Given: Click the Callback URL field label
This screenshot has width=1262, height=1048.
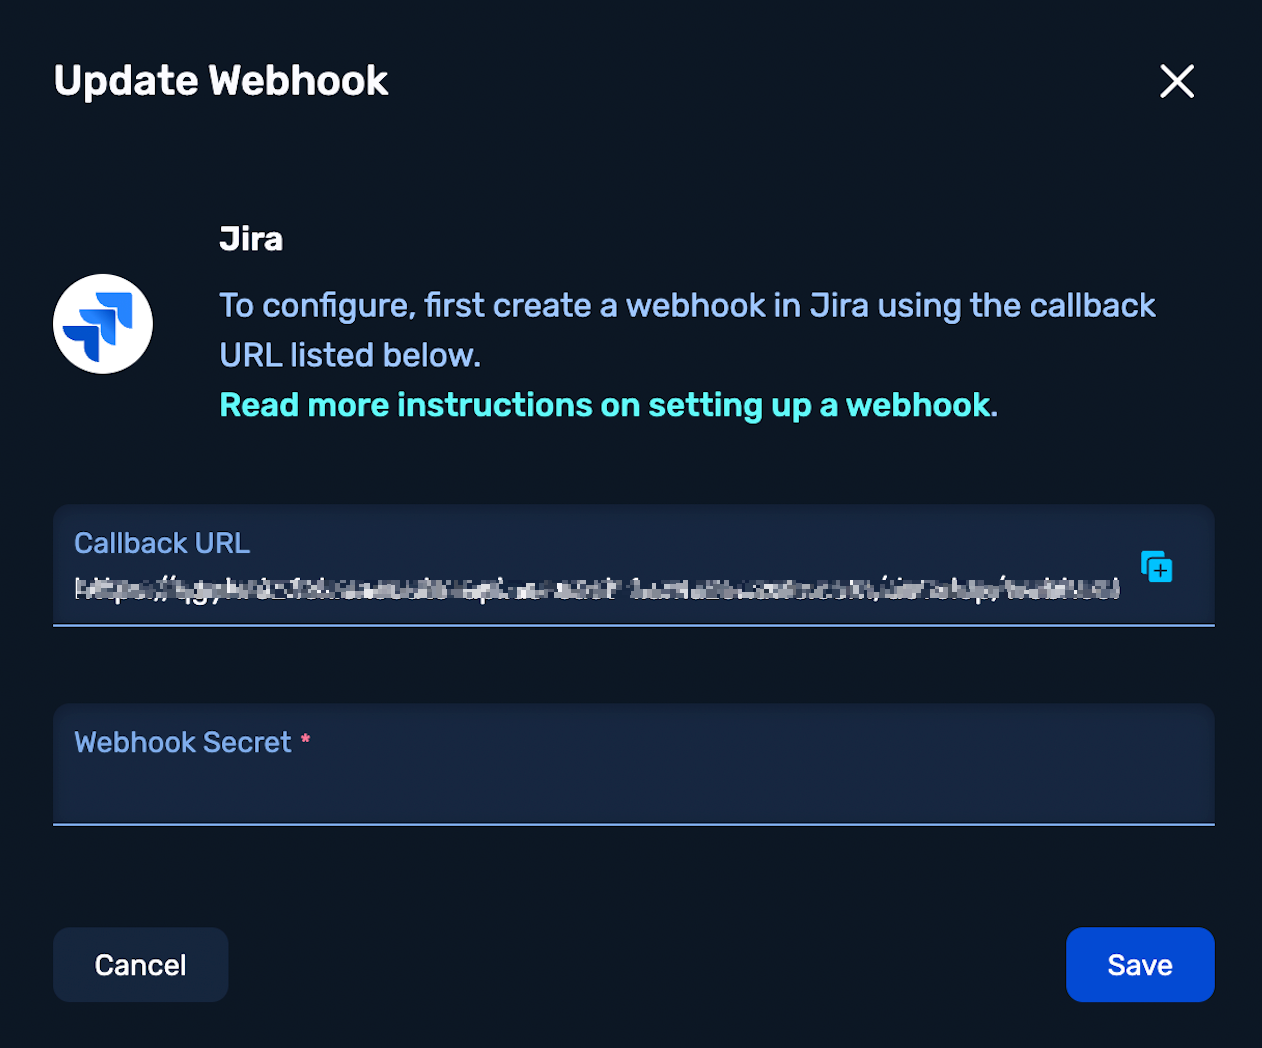Looking at the screenshot, I should click(162, 543).
